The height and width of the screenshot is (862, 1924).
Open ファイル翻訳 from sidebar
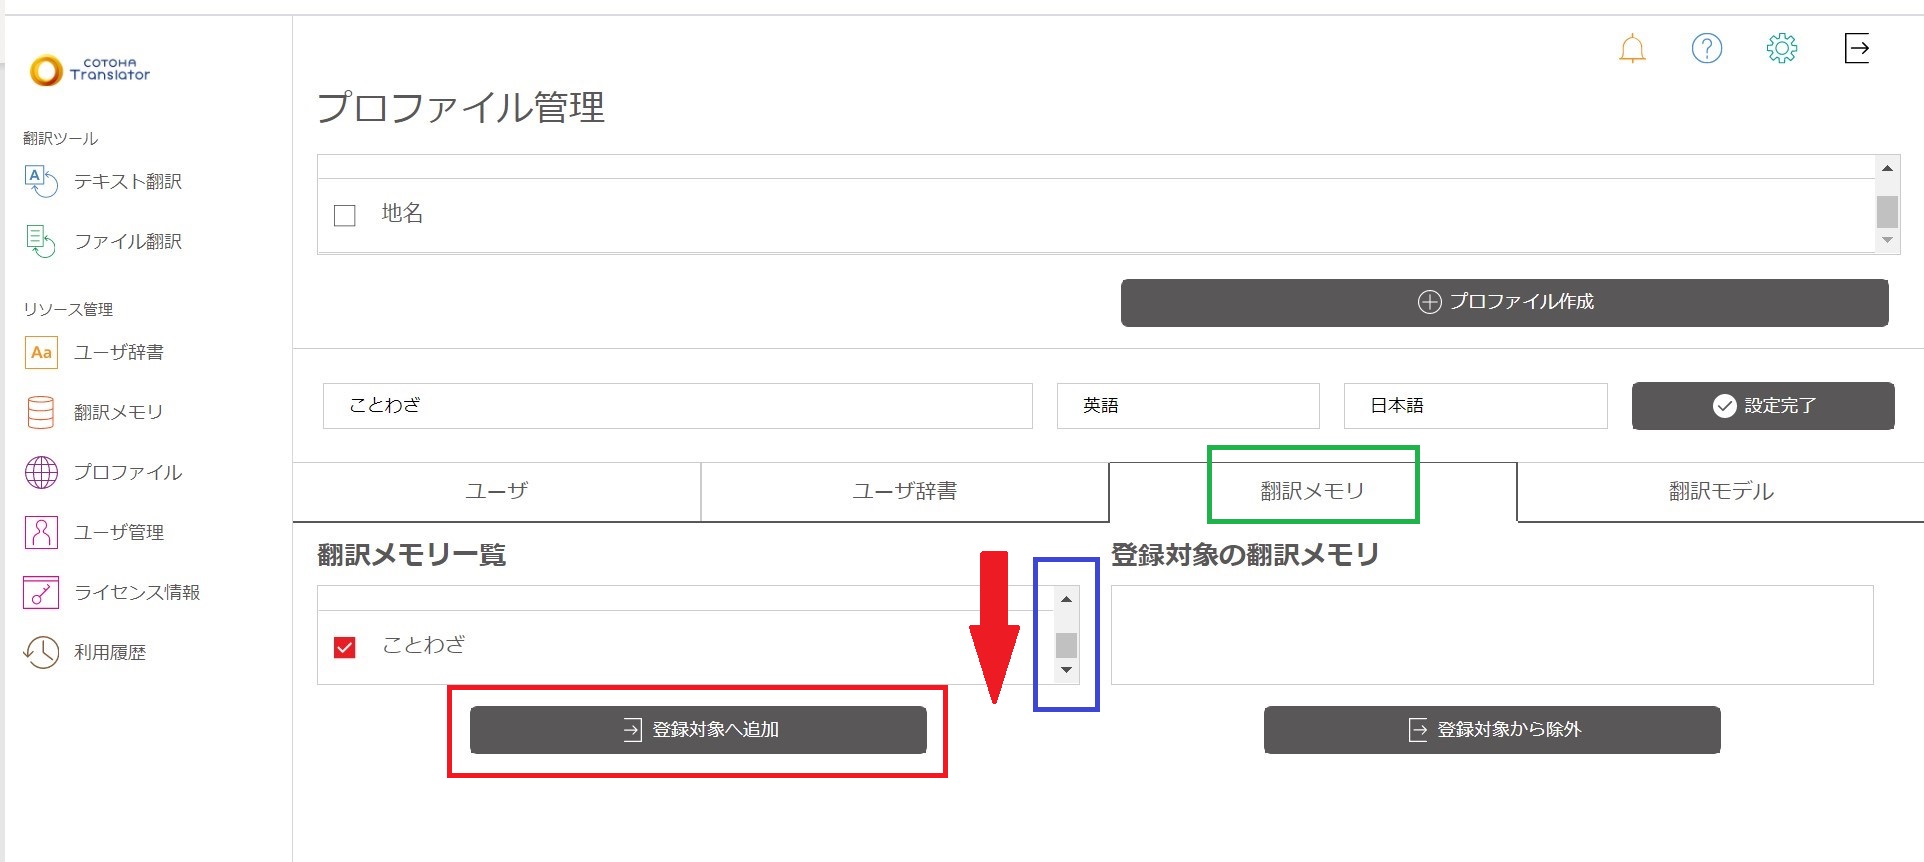pos(127,241)
